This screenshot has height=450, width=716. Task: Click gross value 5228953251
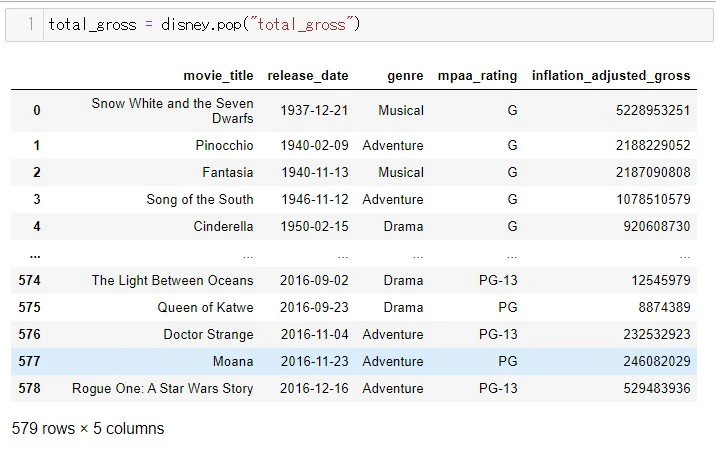coord(653,111)
